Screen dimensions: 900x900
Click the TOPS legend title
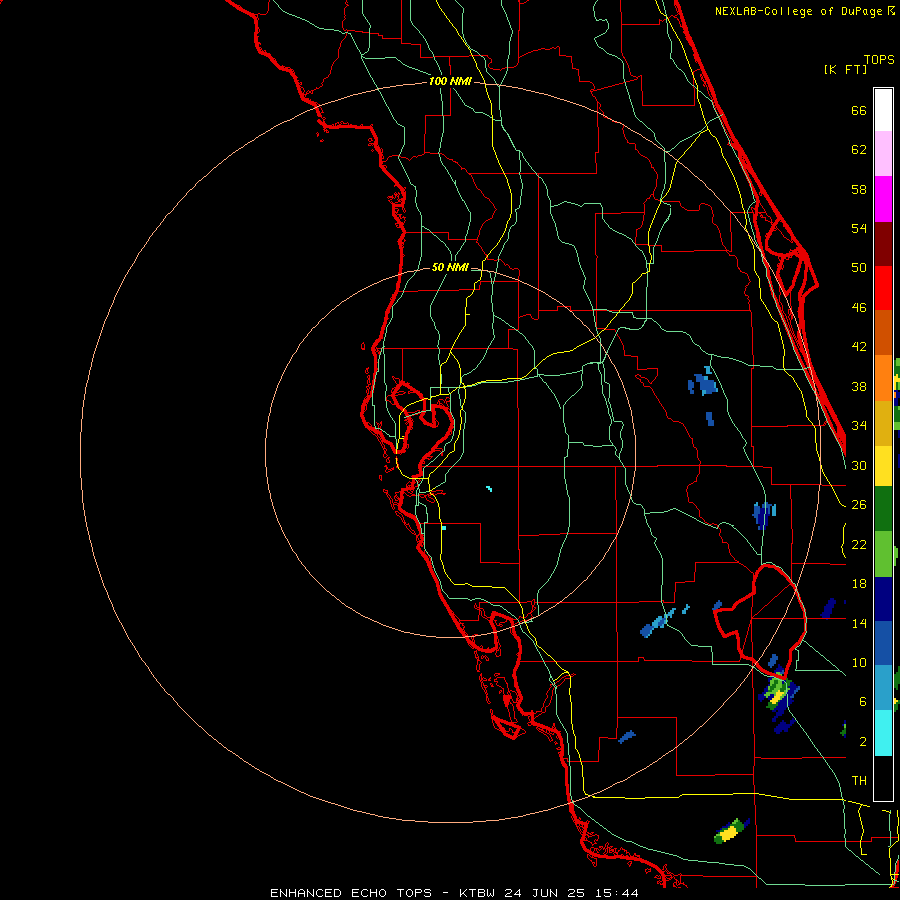[879, 59]
